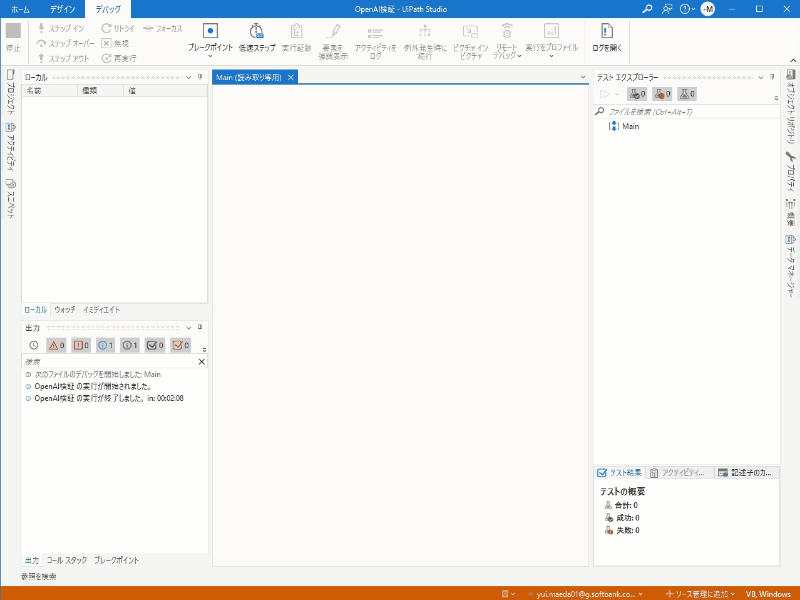Click the search magnifier in title bar
This screenshot has height=600, width=800.
647,9
